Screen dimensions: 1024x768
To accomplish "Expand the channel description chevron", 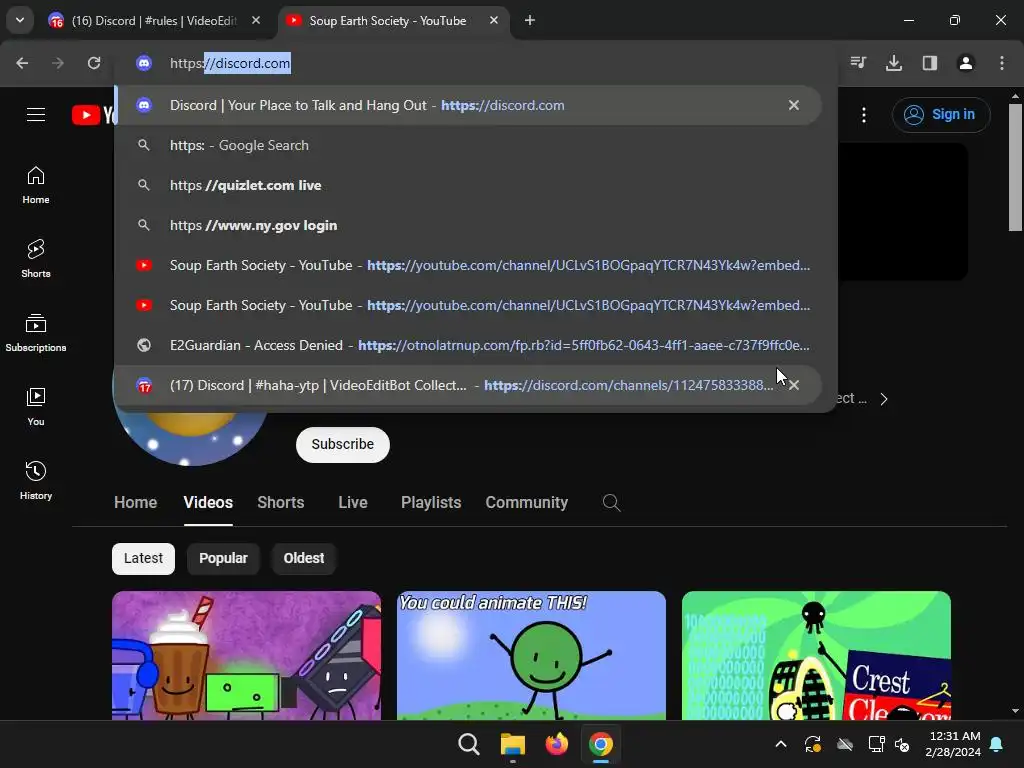I will point(884,399).
